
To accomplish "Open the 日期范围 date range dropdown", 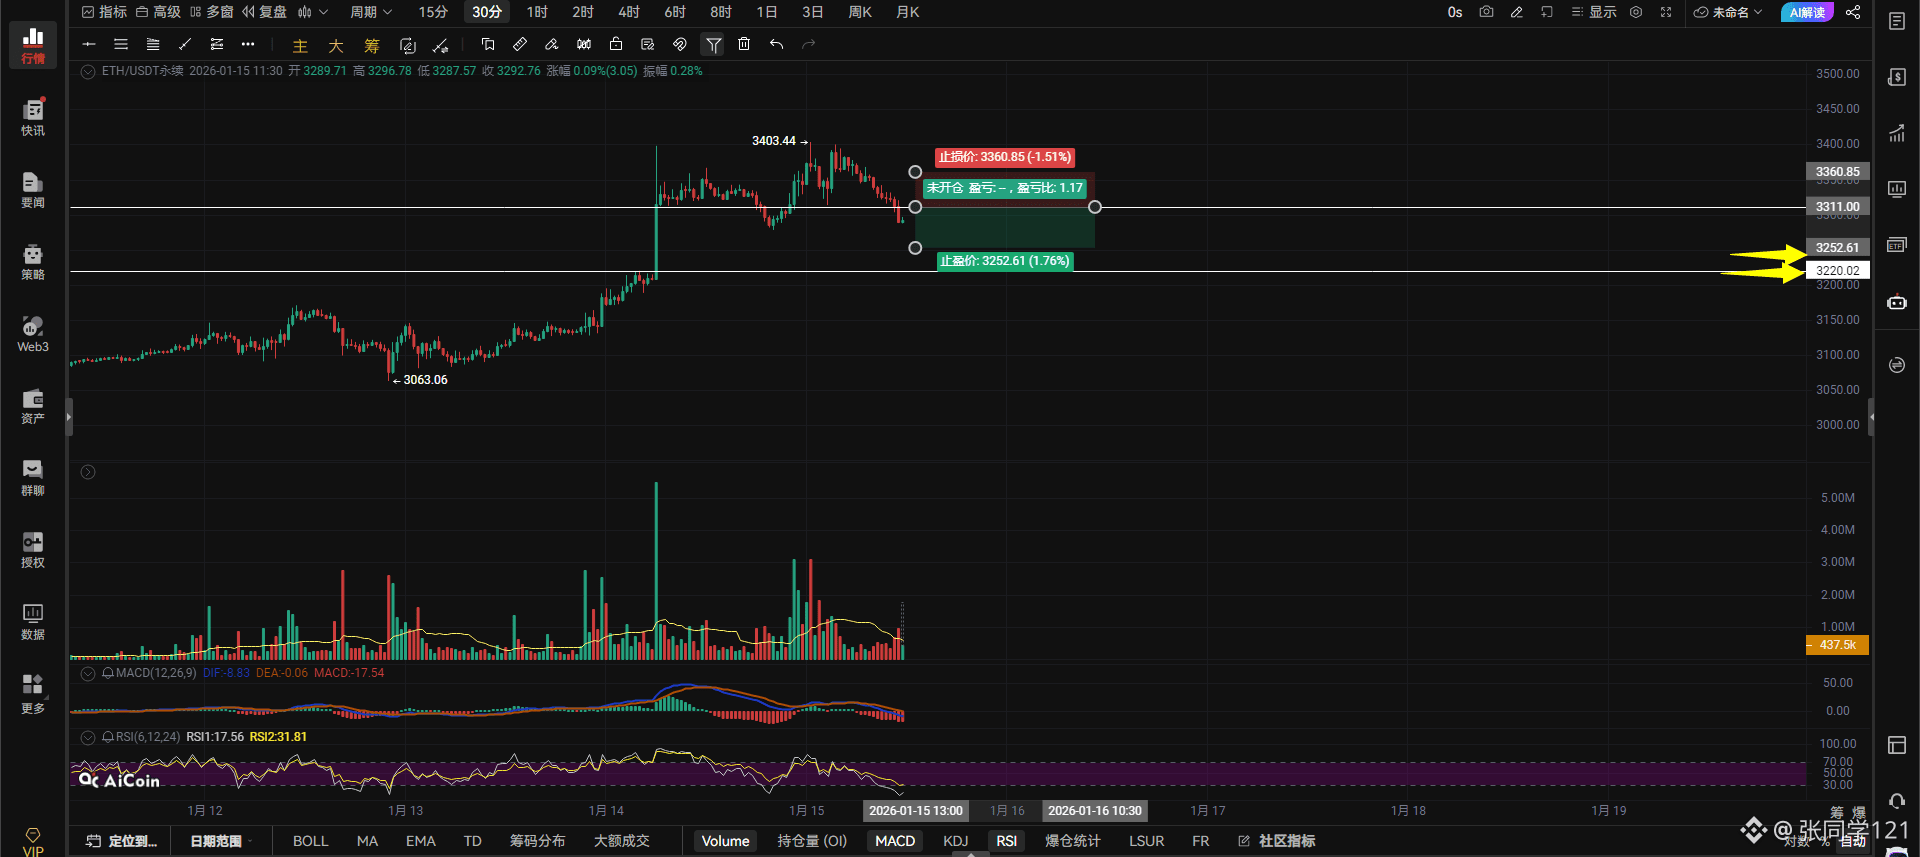I will pyautogui.click(x=221, y=841).
